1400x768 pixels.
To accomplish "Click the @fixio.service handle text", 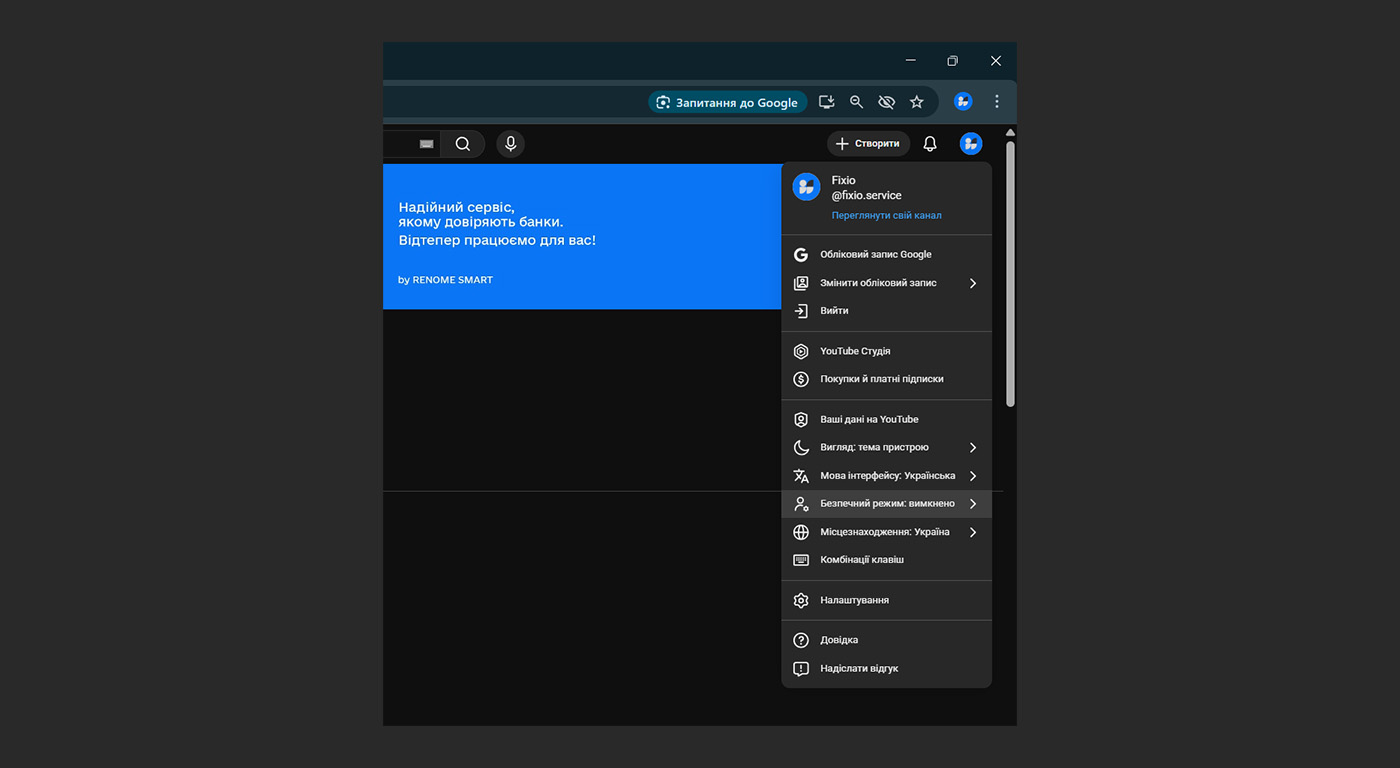I will (x=867, y=196).
